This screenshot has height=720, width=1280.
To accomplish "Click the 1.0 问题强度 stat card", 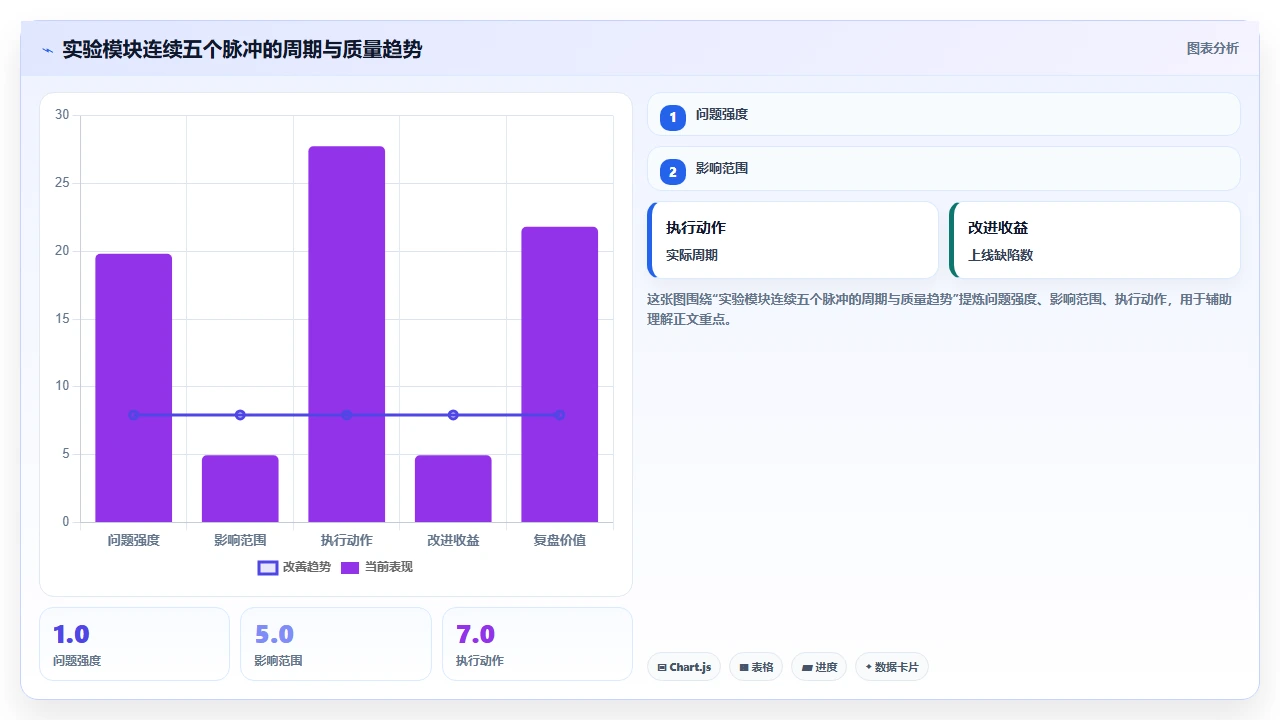I will pos(134,644).
